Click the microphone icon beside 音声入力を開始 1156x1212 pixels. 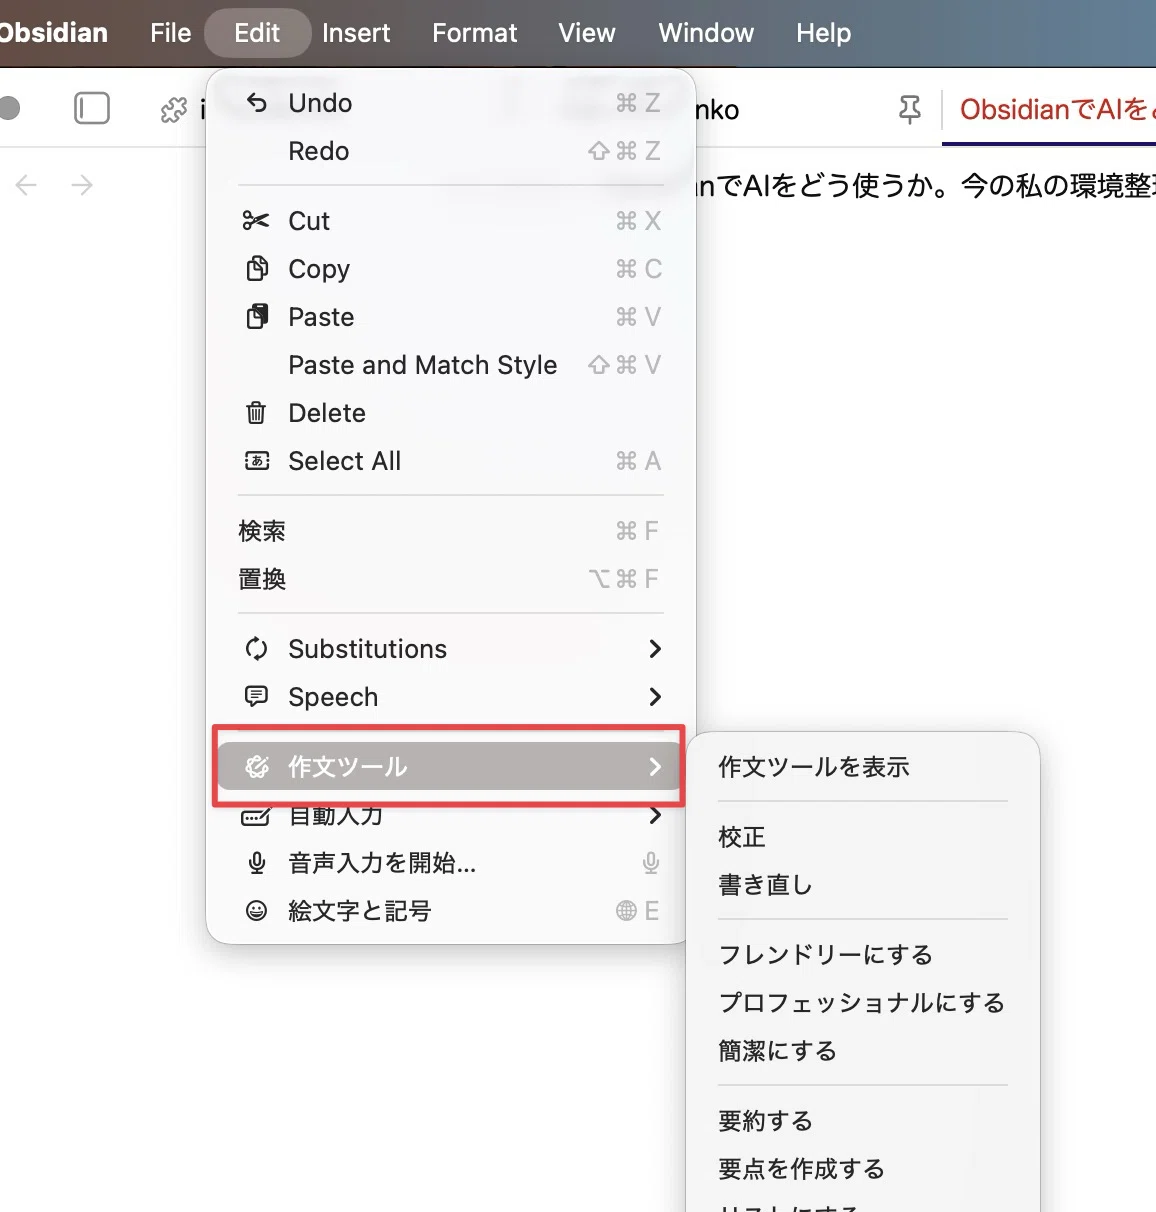(257, 863)
